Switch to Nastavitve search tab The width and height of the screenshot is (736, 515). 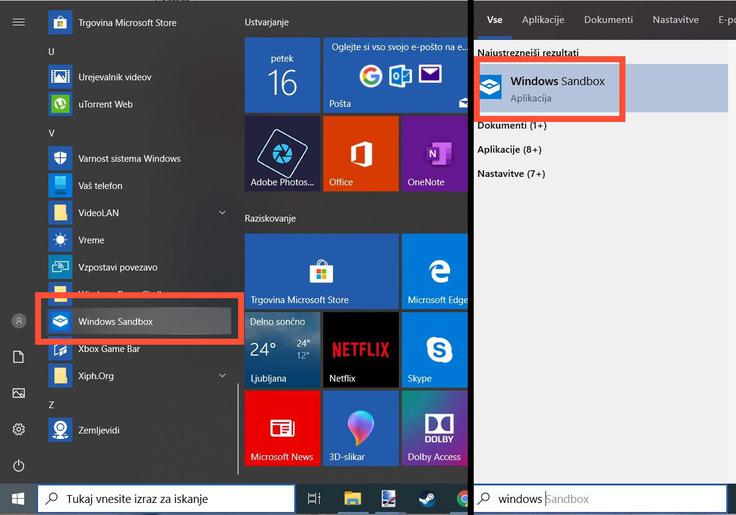(675, 20)
